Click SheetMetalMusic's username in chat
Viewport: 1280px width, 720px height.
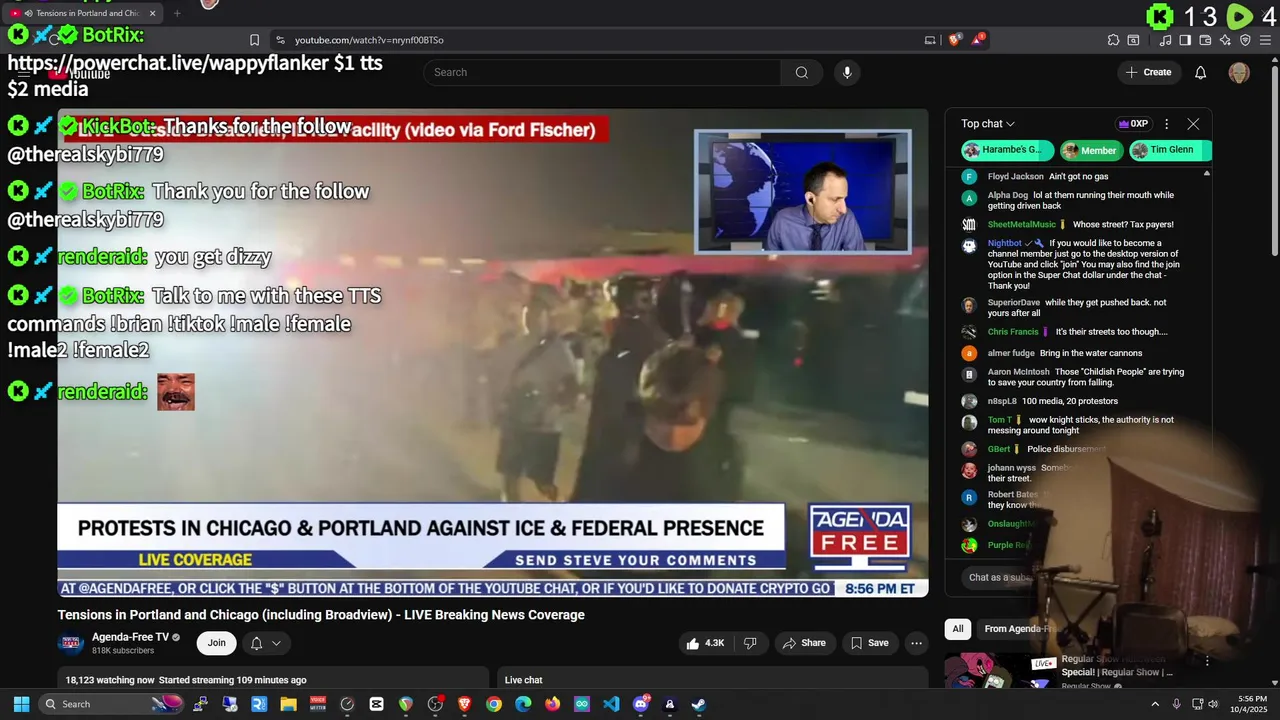coord(1021,224)
